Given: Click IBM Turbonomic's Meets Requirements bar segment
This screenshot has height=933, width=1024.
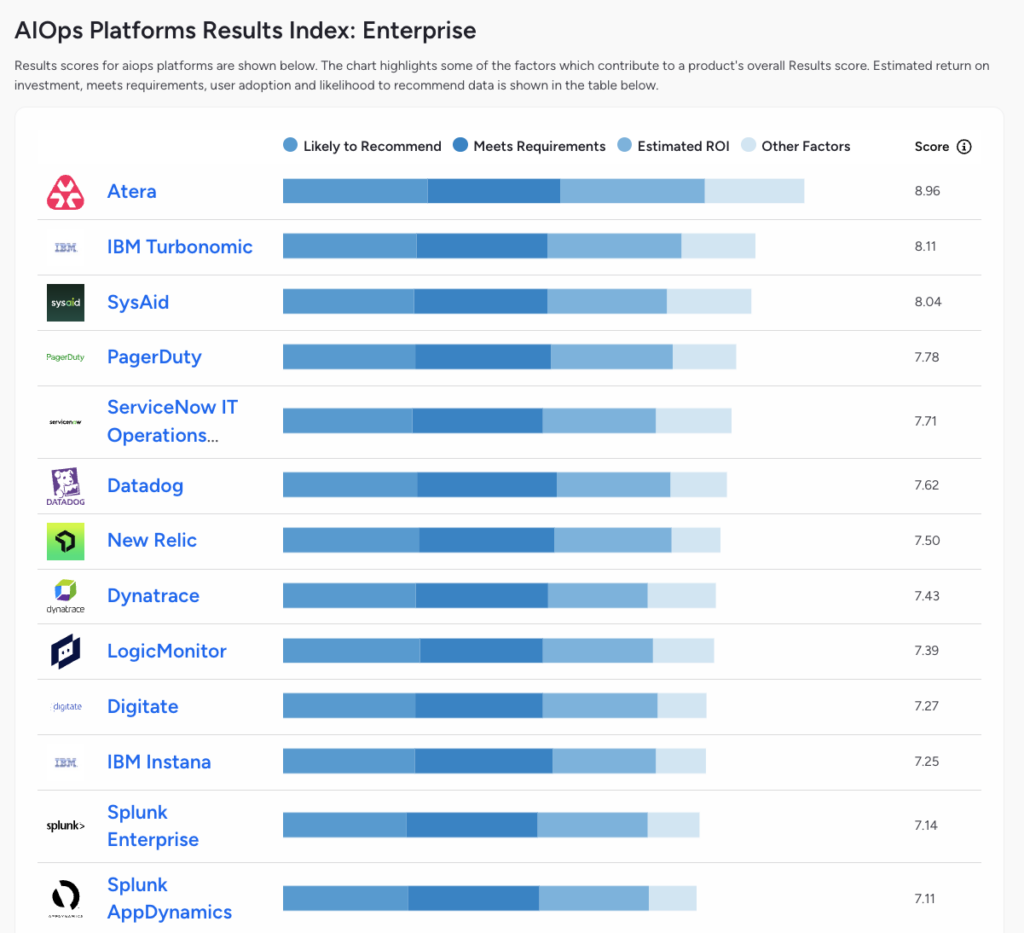Looking at the screenshot, I should [x=482, y=246].
